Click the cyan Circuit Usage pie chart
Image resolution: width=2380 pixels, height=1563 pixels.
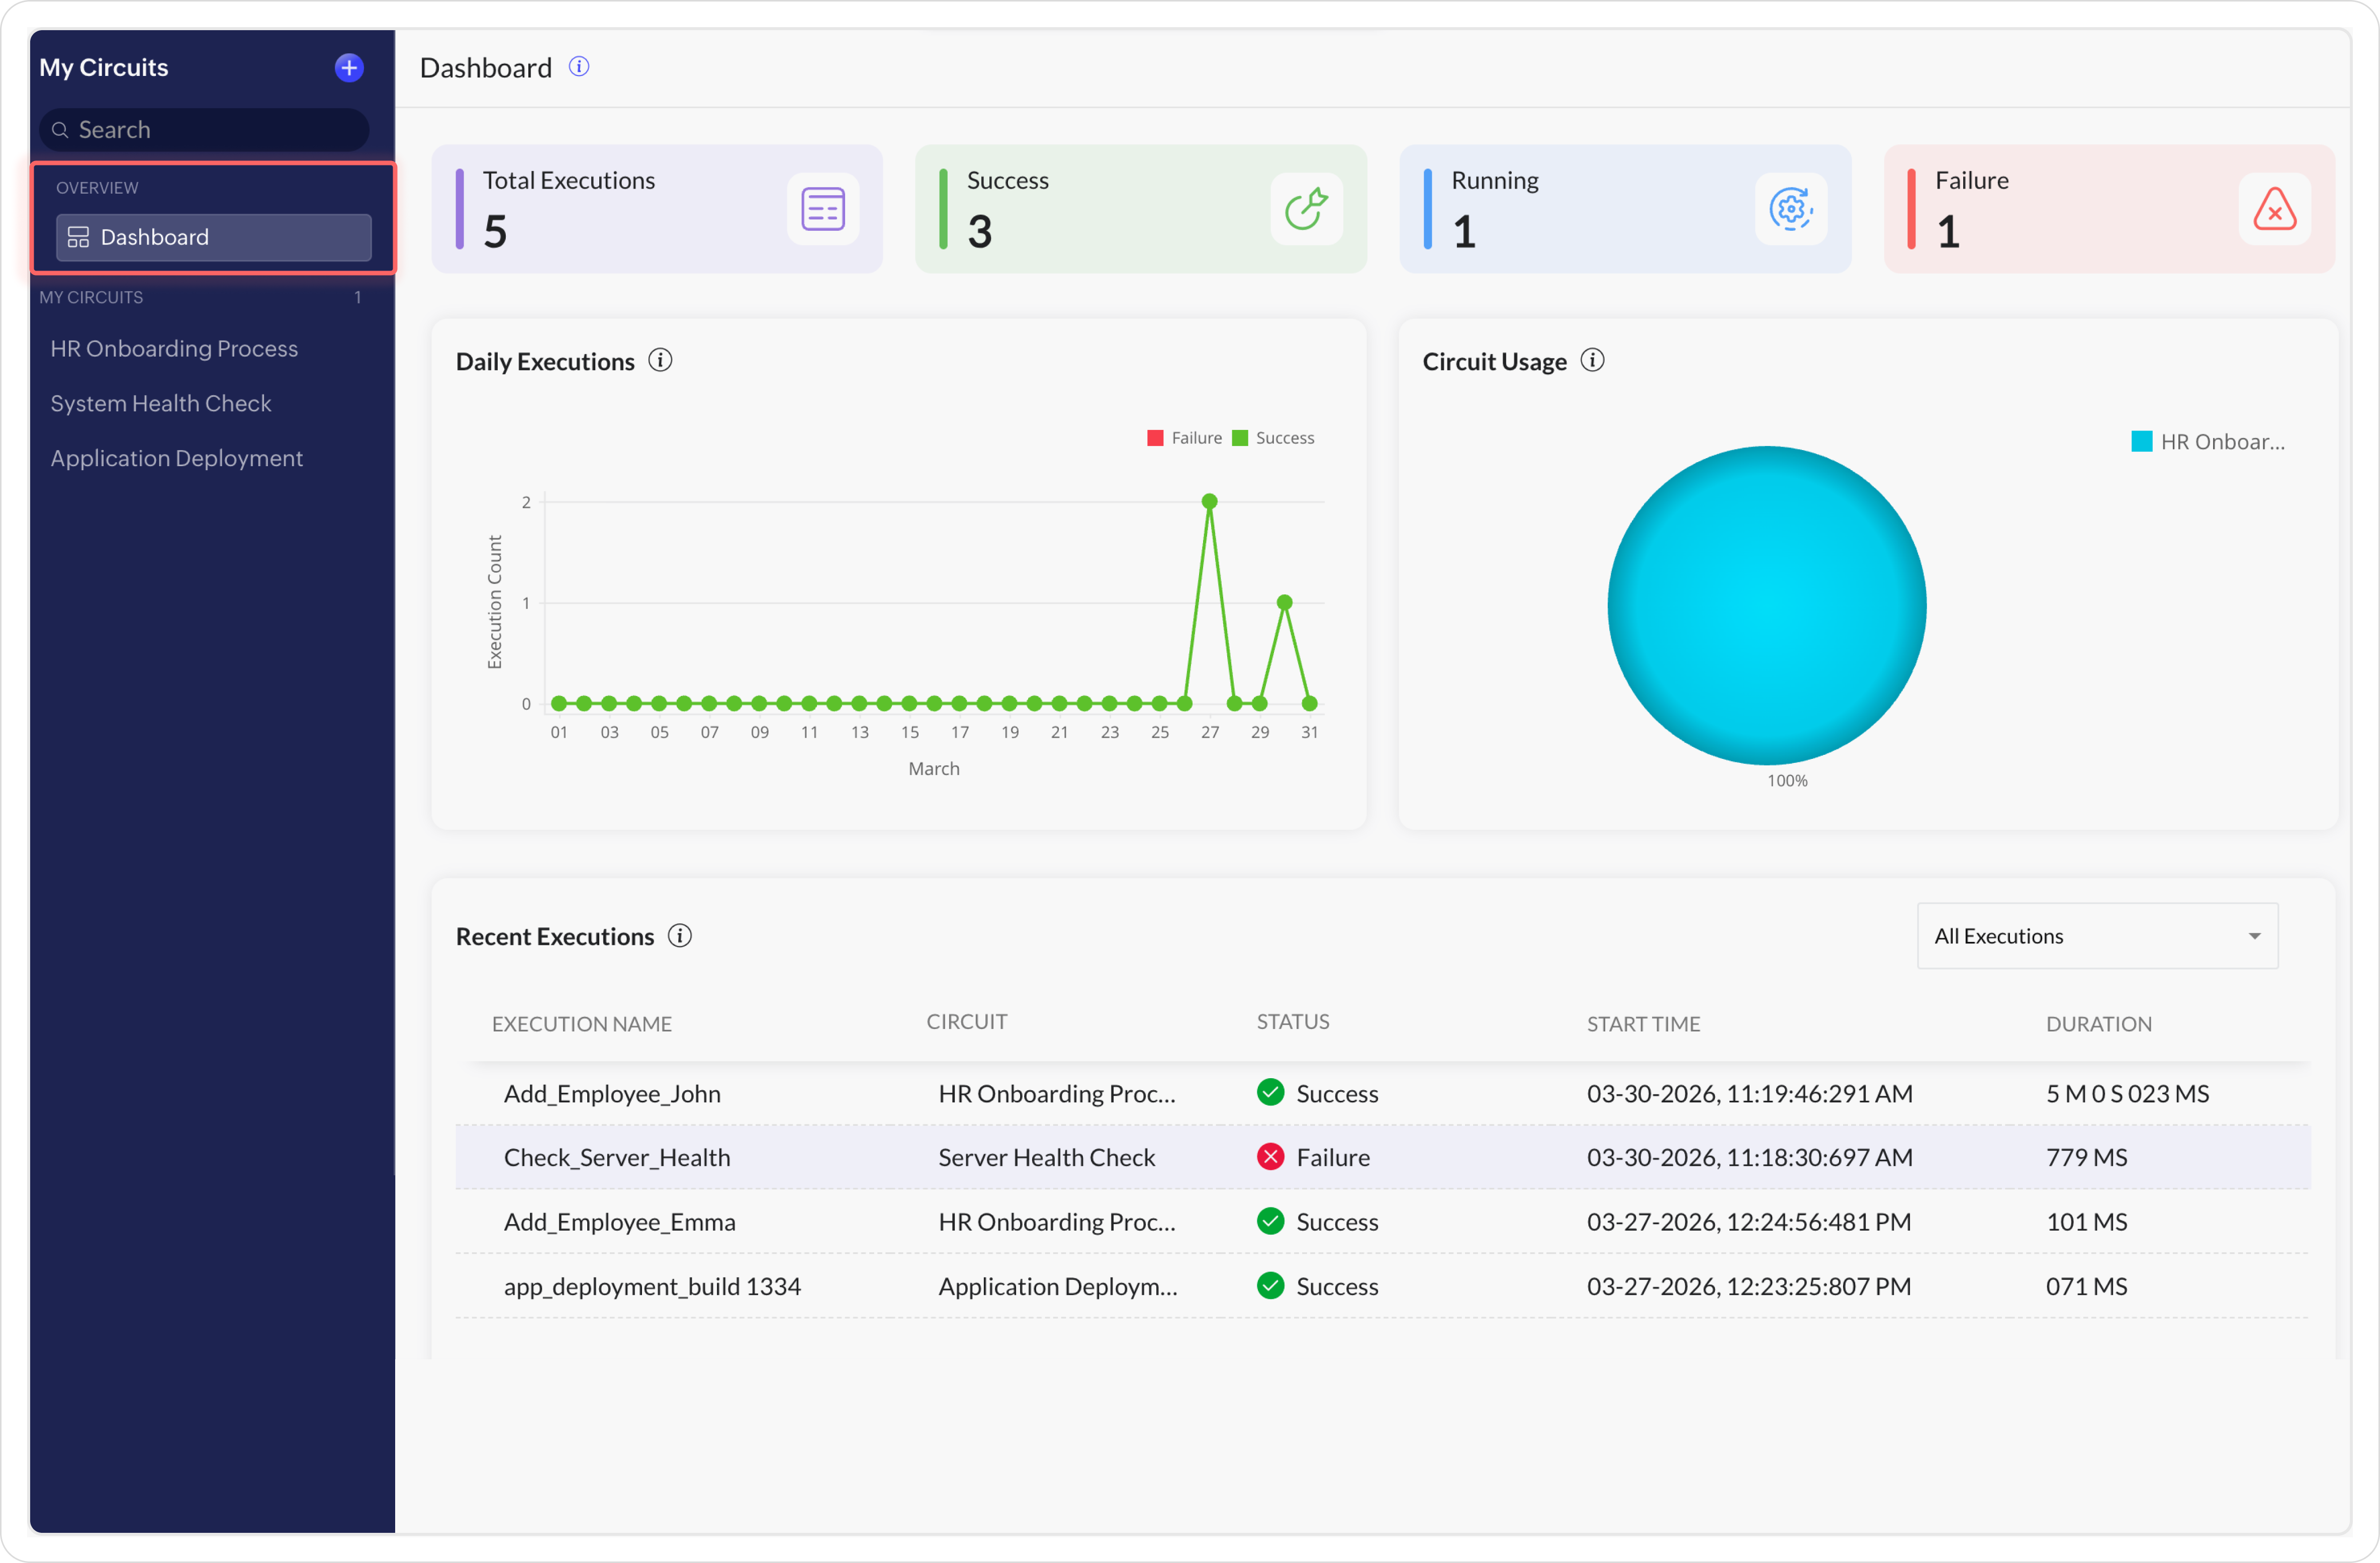[x=1766, y=605]
